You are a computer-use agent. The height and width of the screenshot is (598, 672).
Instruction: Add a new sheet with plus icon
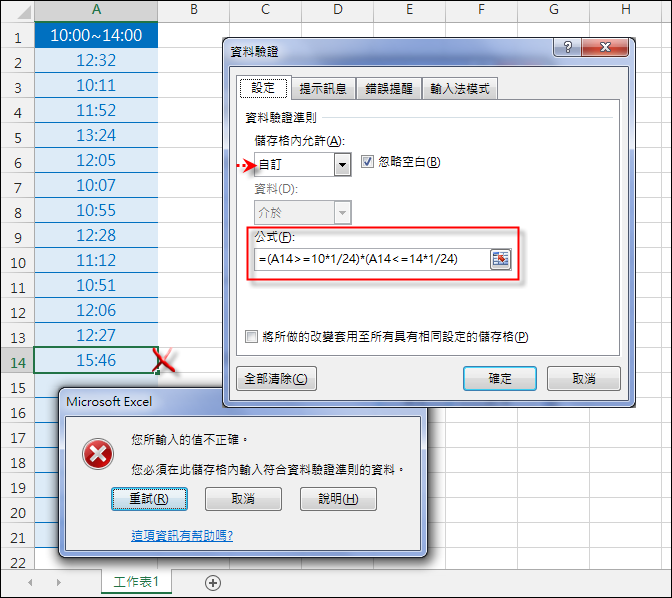(213, 583)
